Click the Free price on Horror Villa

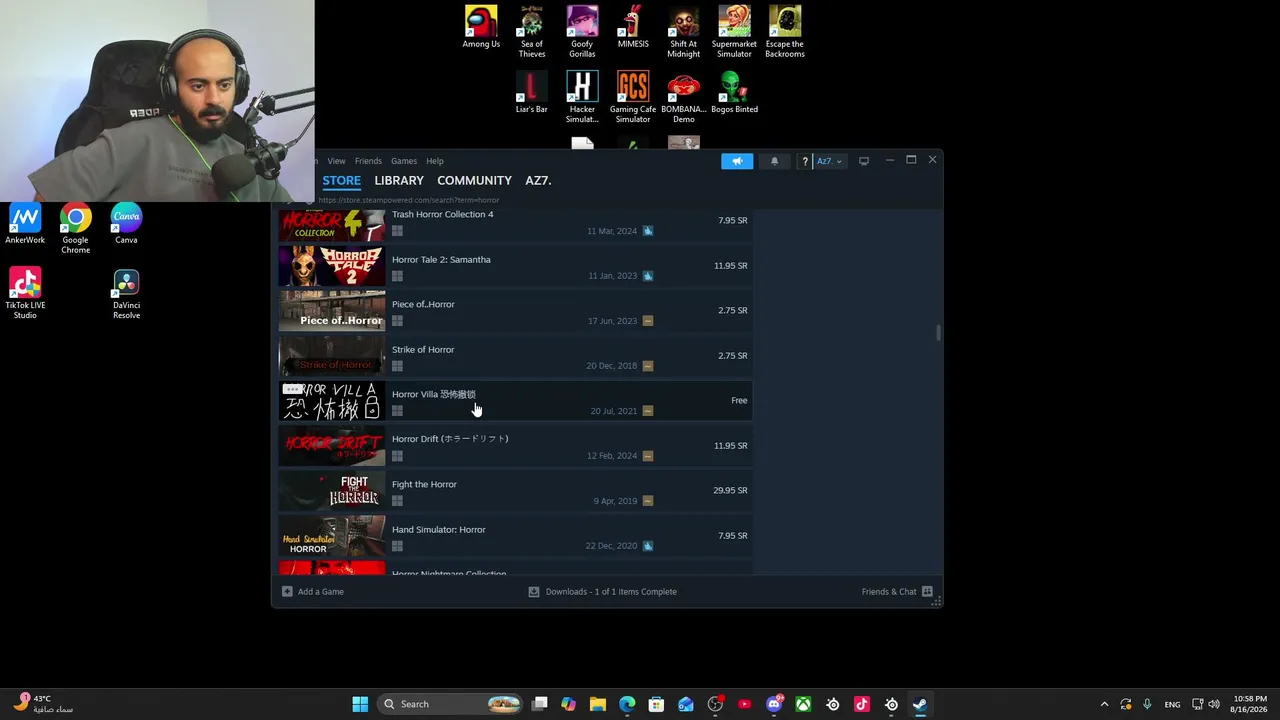pos(739,401)
